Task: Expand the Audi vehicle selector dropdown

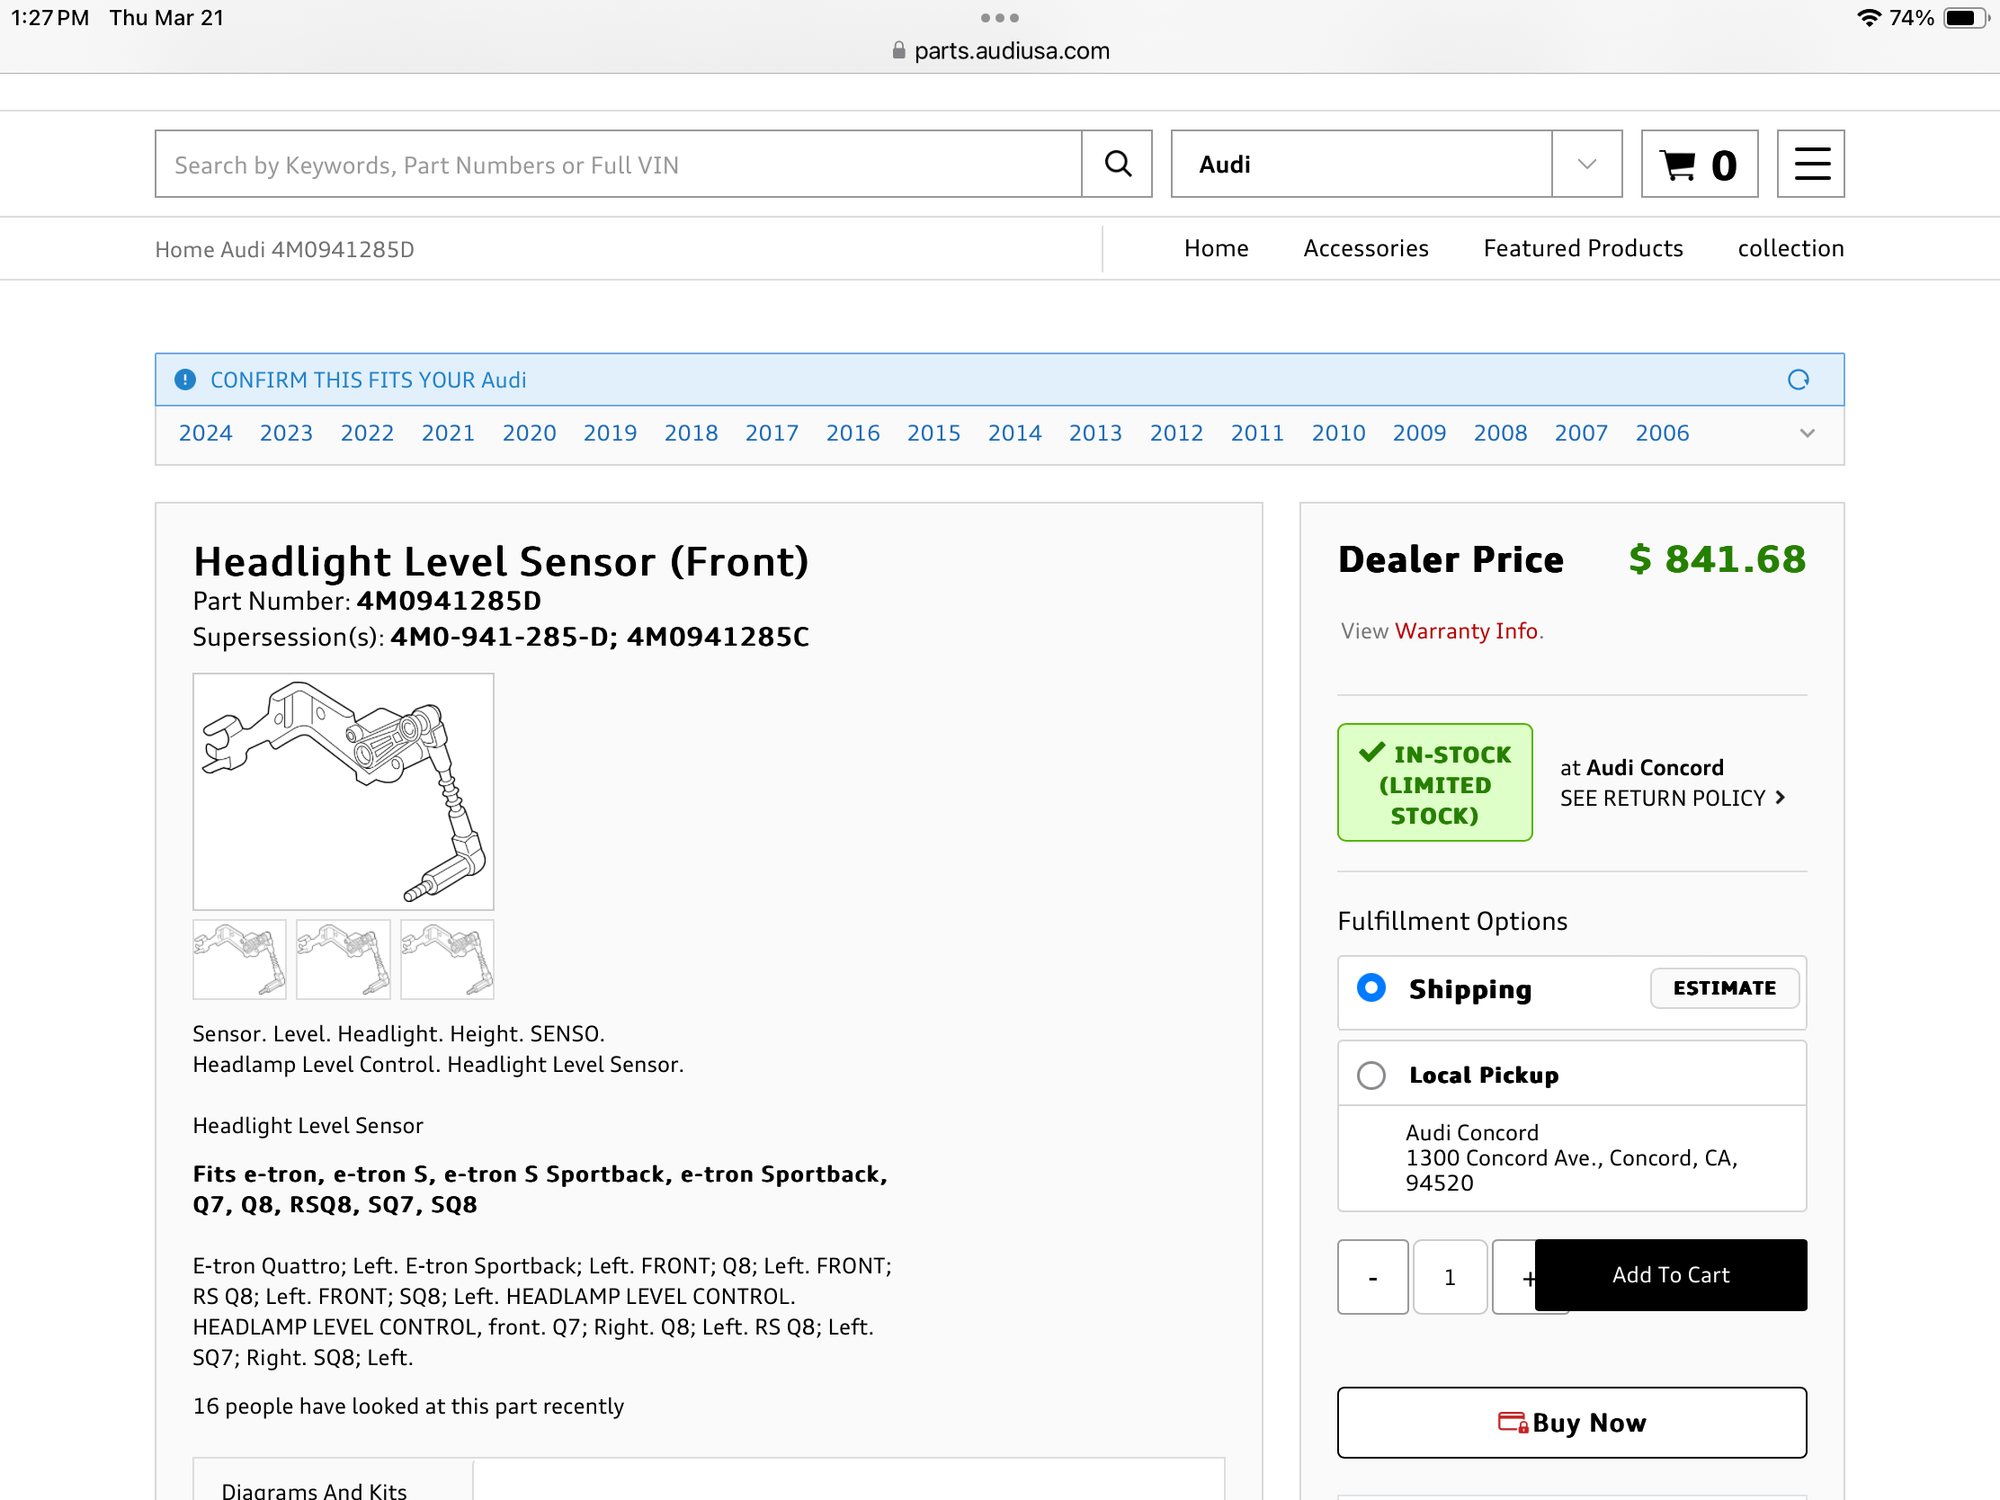Action: tap(1586, 164)
